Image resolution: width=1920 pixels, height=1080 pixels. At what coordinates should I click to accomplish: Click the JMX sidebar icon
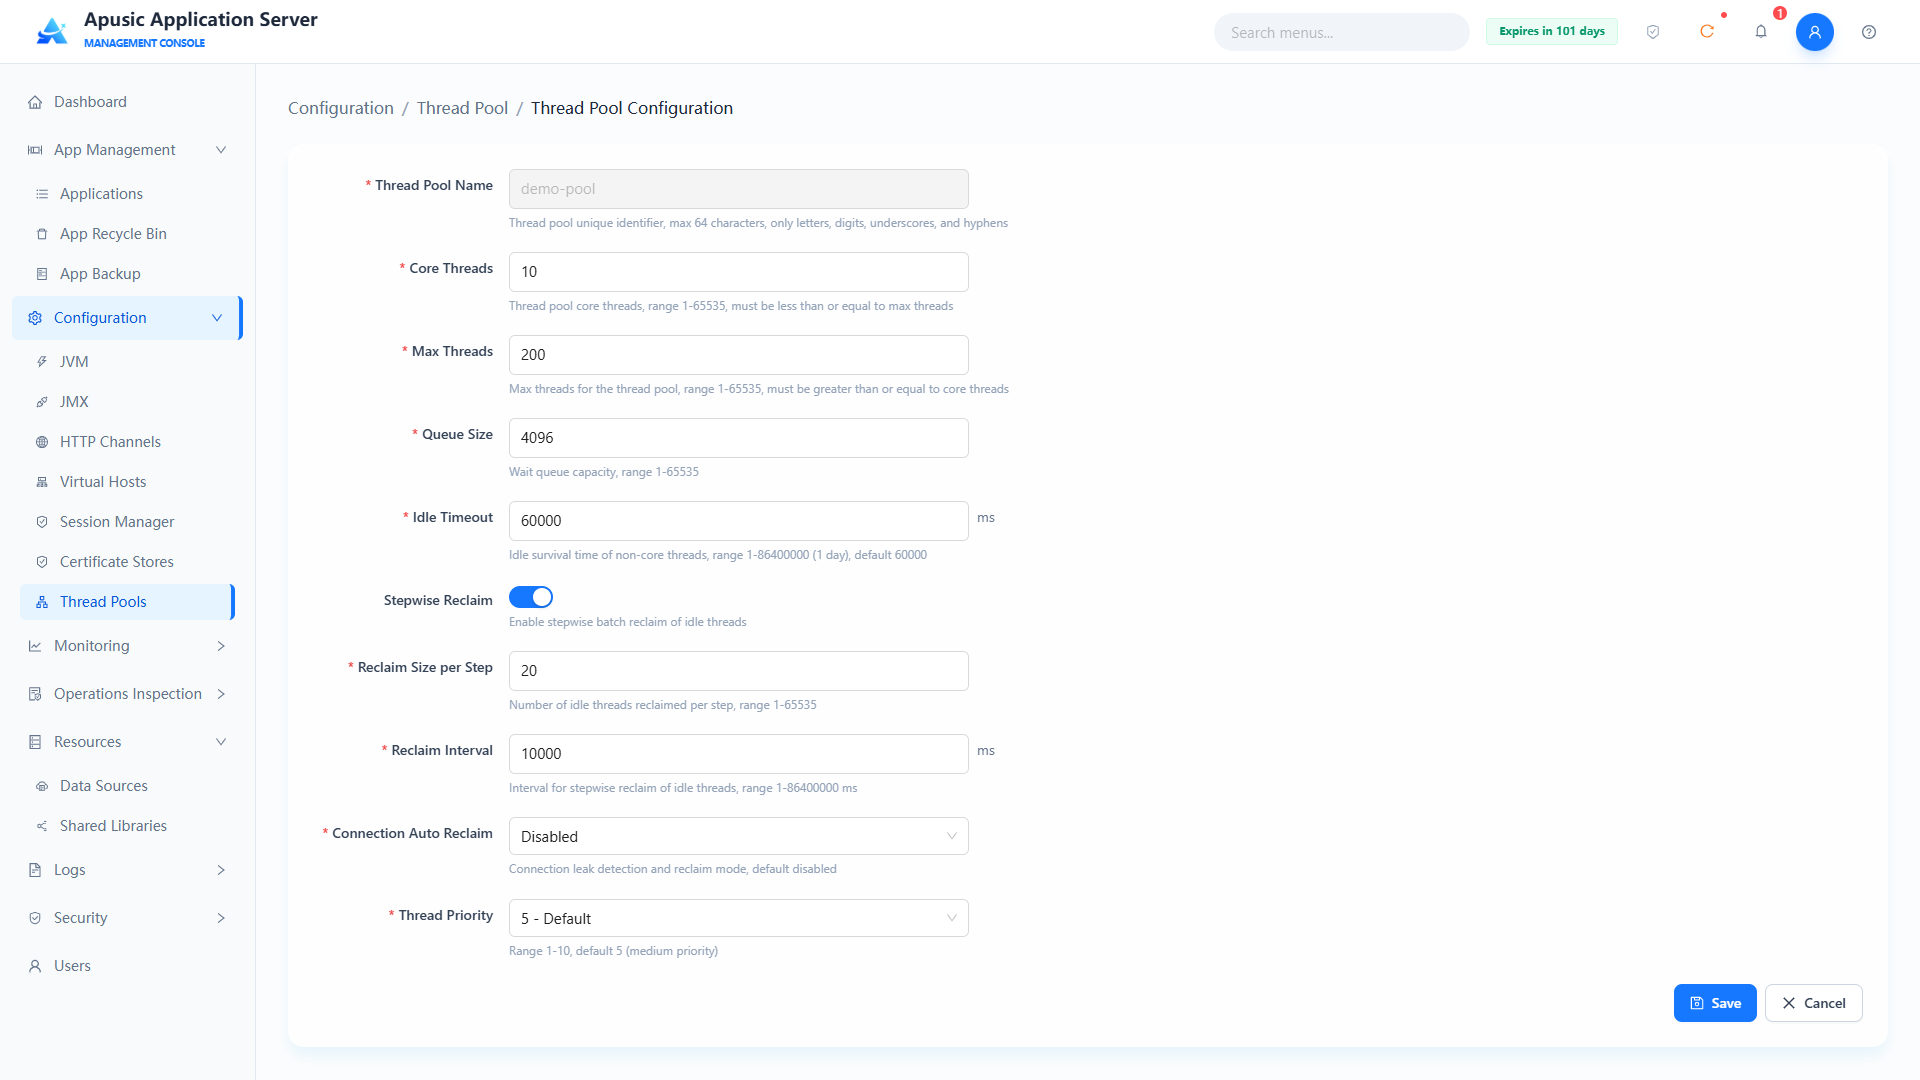pos(42,402)
